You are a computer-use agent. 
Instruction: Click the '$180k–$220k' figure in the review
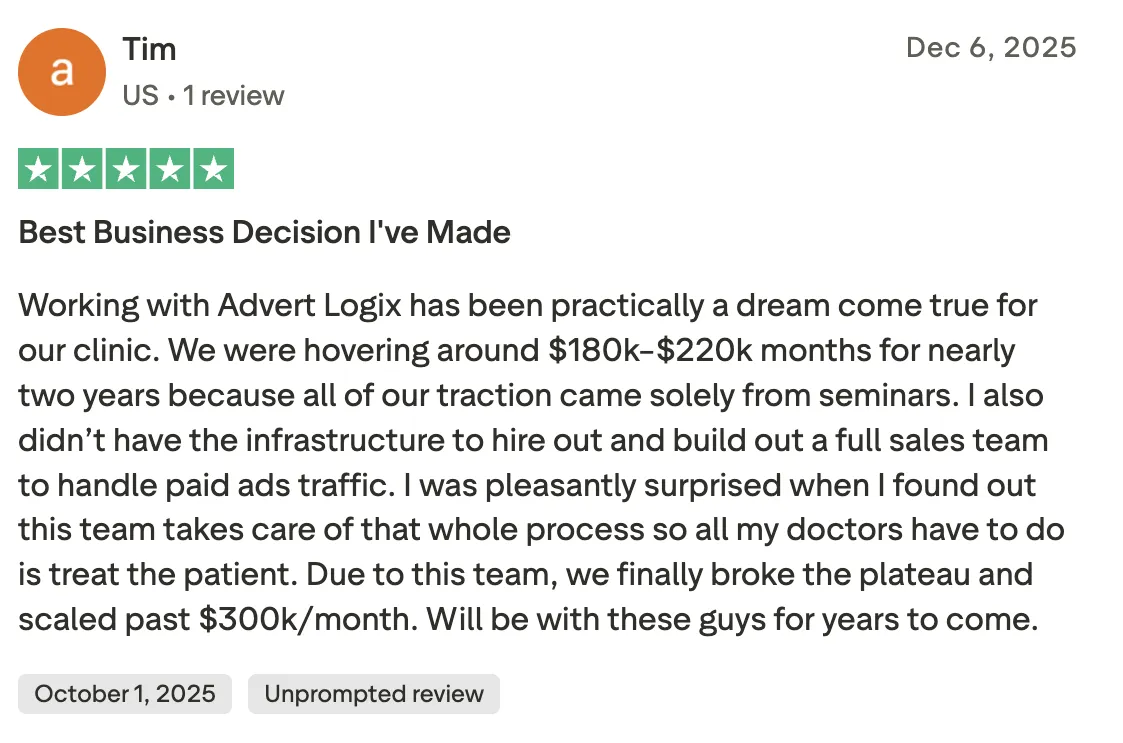[650, 350]
